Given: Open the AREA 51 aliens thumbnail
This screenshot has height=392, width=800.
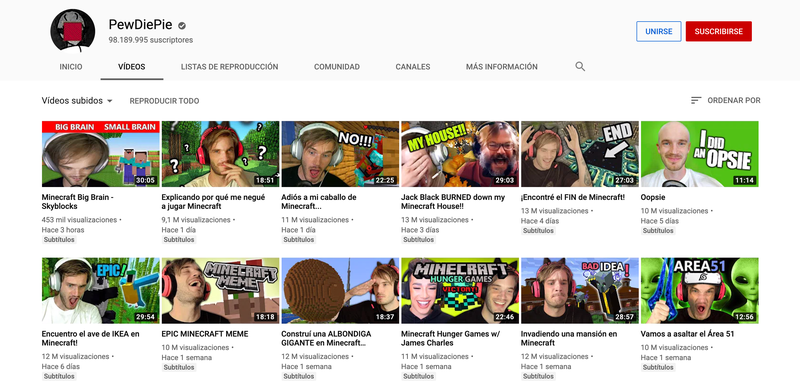Looking at the screenshot, I should click(x=699, y=290).
